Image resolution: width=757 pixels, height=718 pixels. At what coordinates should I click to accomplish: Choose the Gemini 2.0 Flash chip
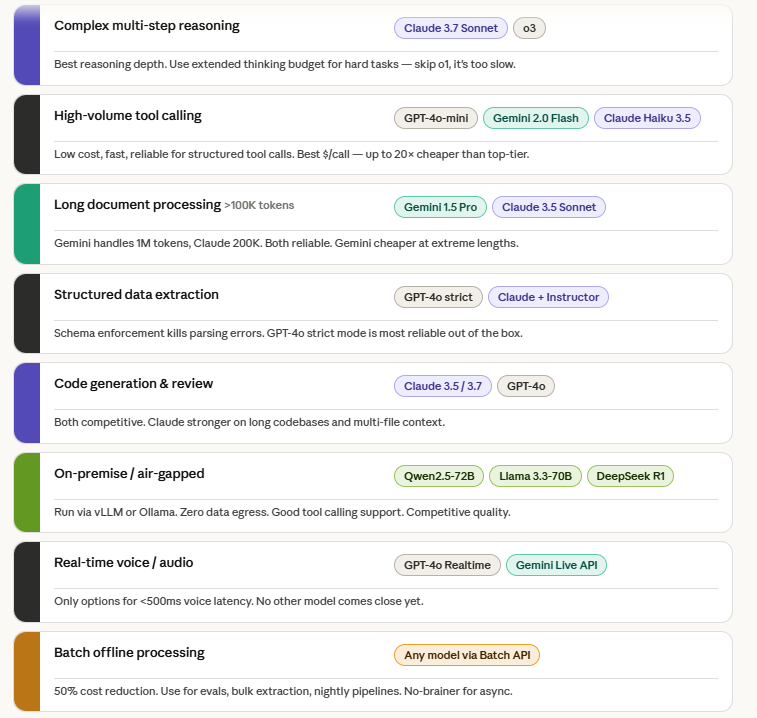point(535,118)
